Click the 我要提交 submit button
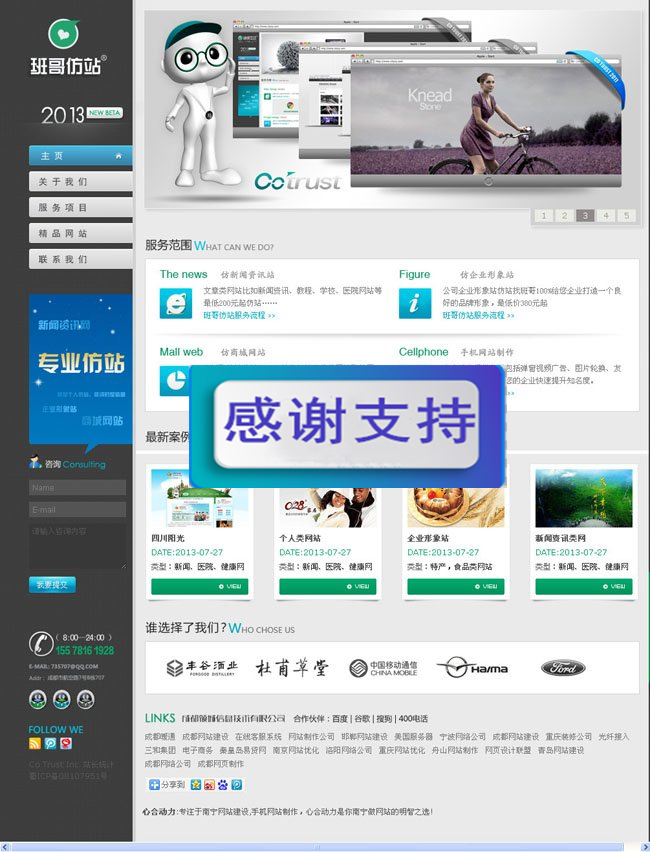Image resolution: width=650 pixels, height=852 pixels. (52, 585)
